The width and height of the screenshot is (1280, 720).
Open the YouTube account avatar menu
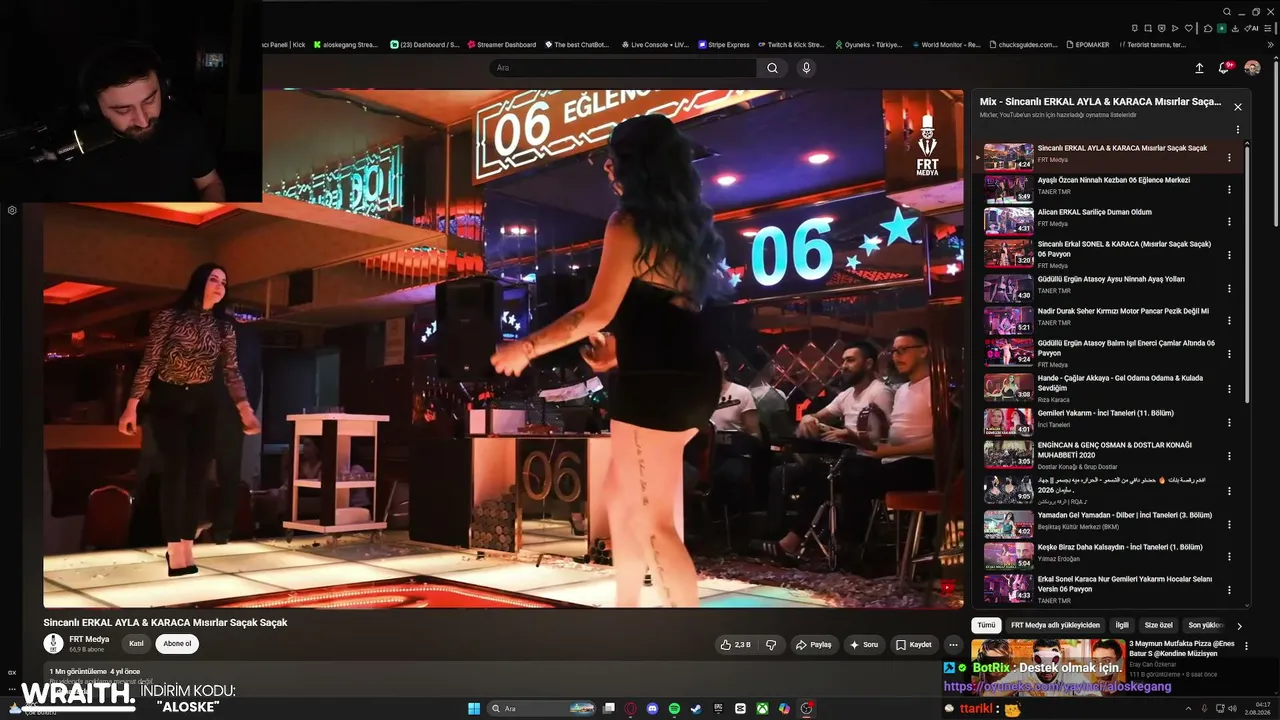coord(1252,68)
